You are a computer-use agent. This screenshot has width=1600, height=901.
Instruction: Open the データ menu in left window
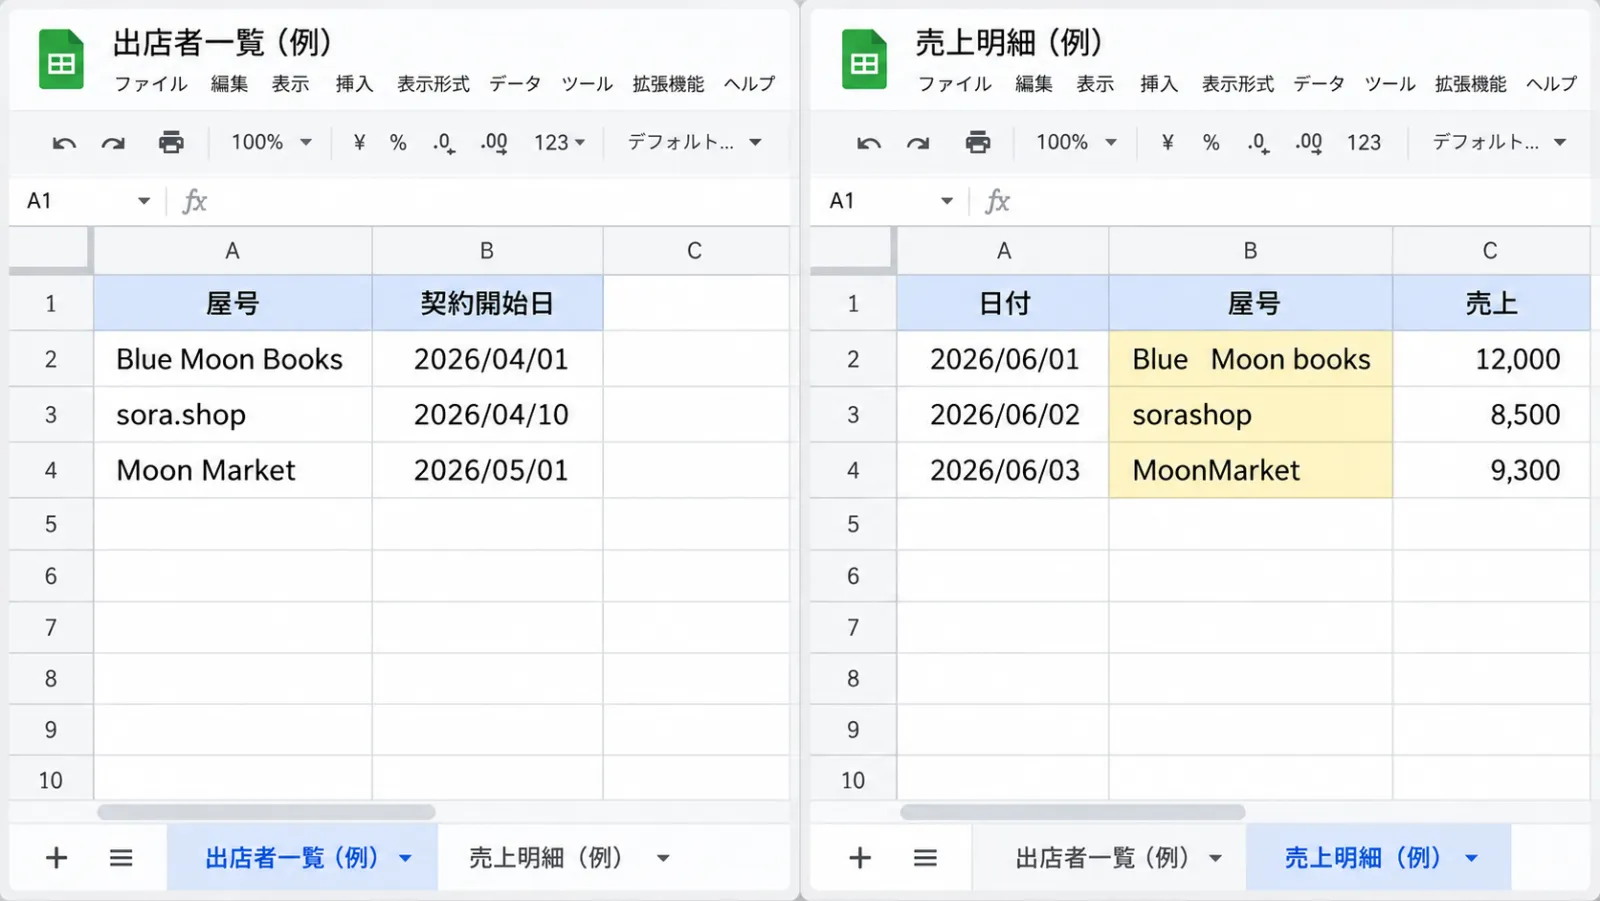click(515, 84)
